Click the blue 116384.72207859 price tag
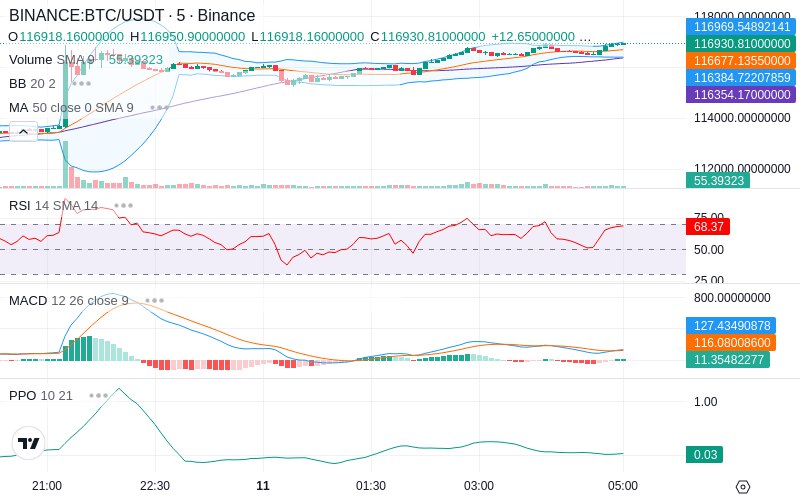Screen dimensions: 800x500 [741, 78]
